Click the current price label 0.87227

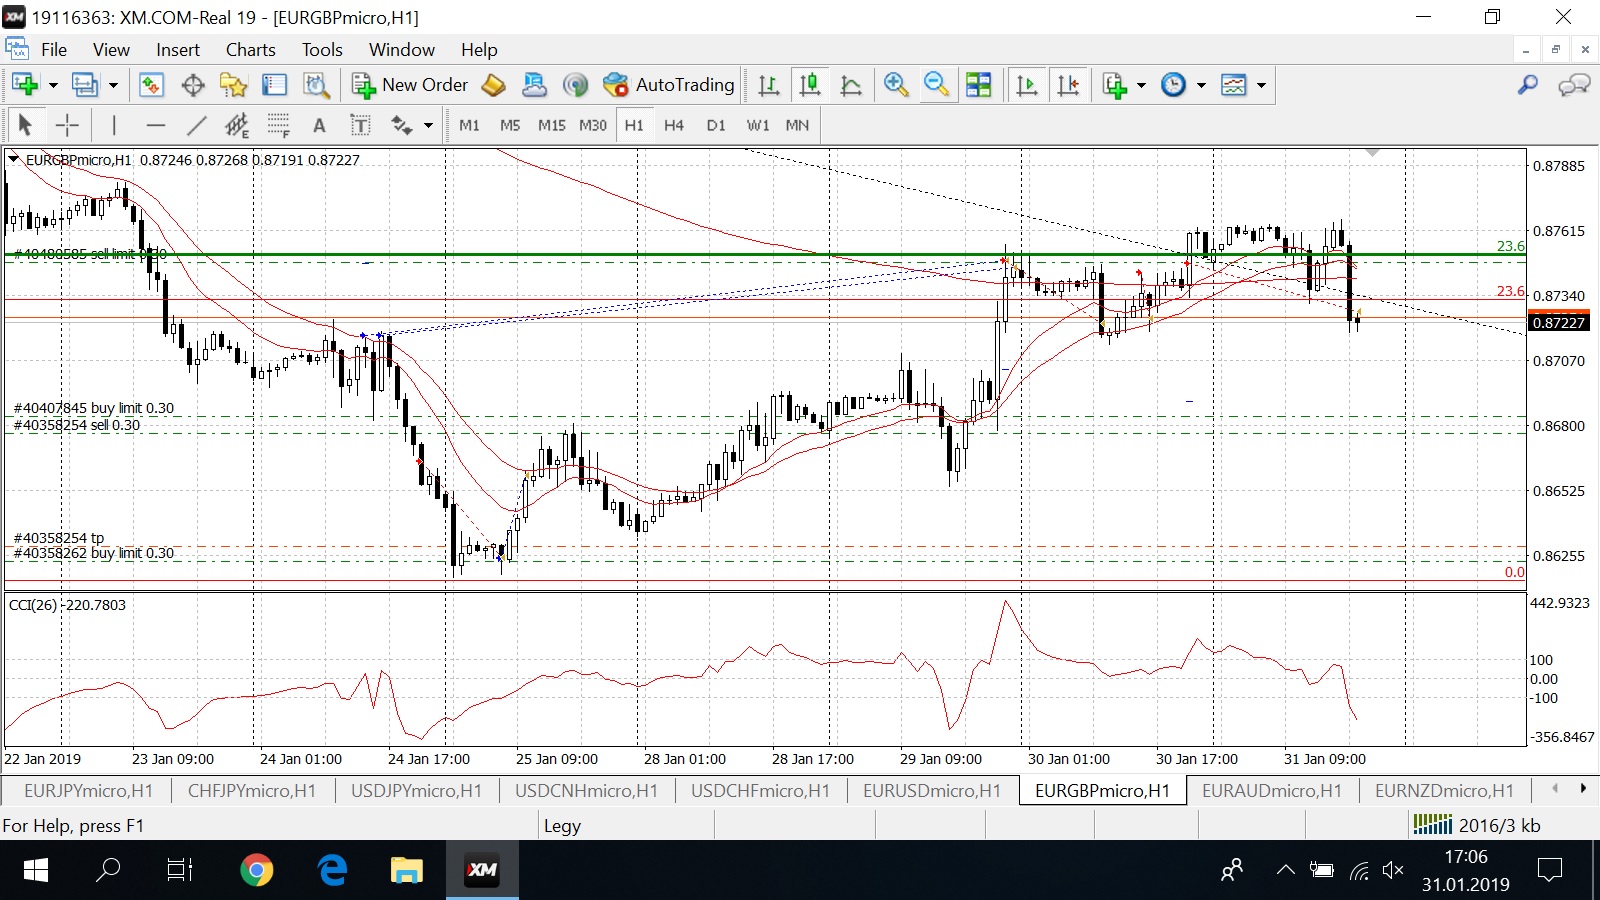pos(1558,322)
